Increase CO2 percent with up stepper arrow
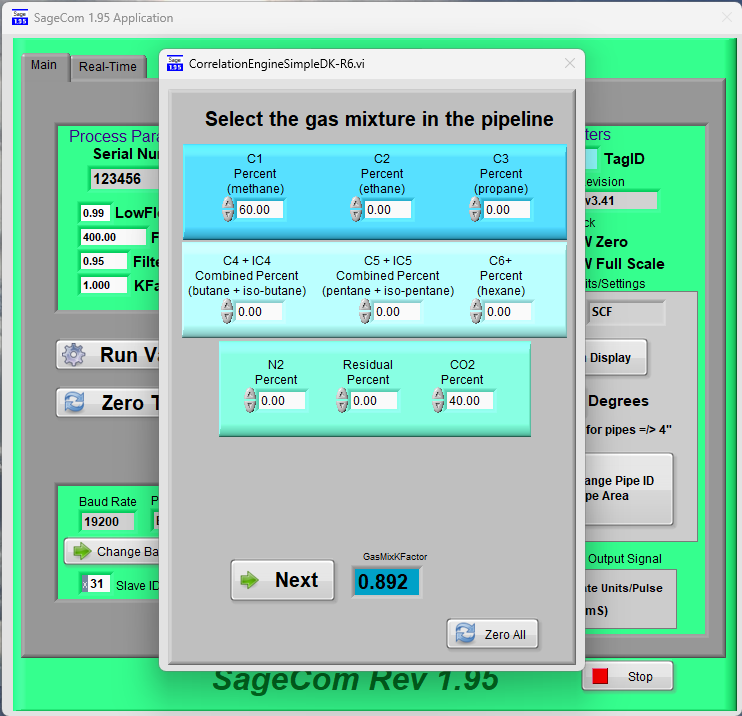The image size is (742, 716). (438, 394)
